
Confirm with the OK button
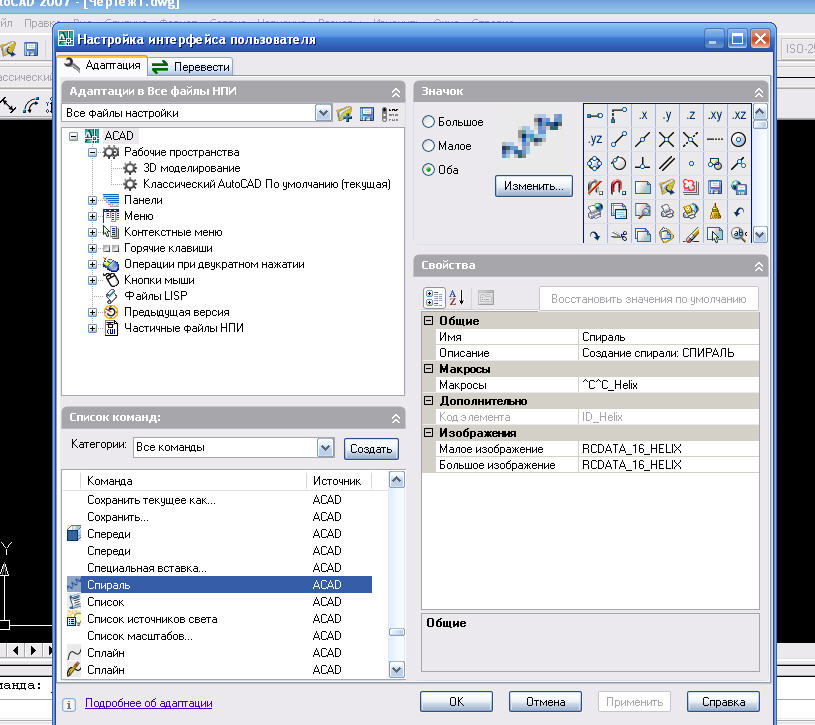[x=456, y=702]
